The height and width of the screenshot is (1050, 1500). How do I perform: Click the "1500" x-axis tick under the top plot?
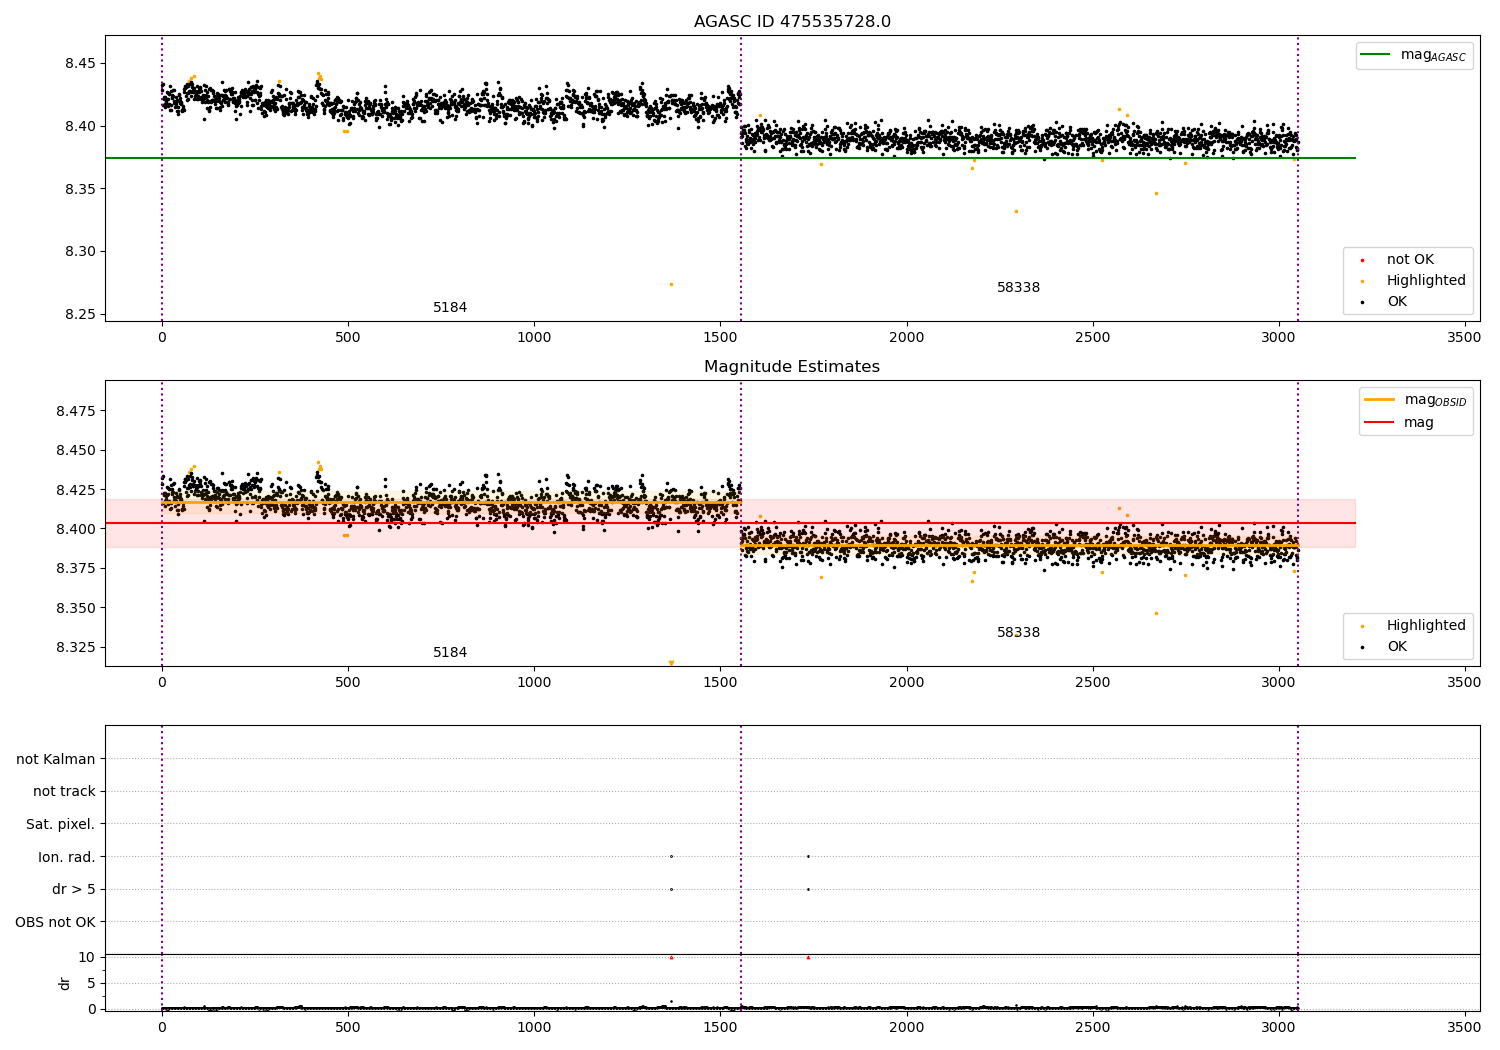tap(720, 338)
